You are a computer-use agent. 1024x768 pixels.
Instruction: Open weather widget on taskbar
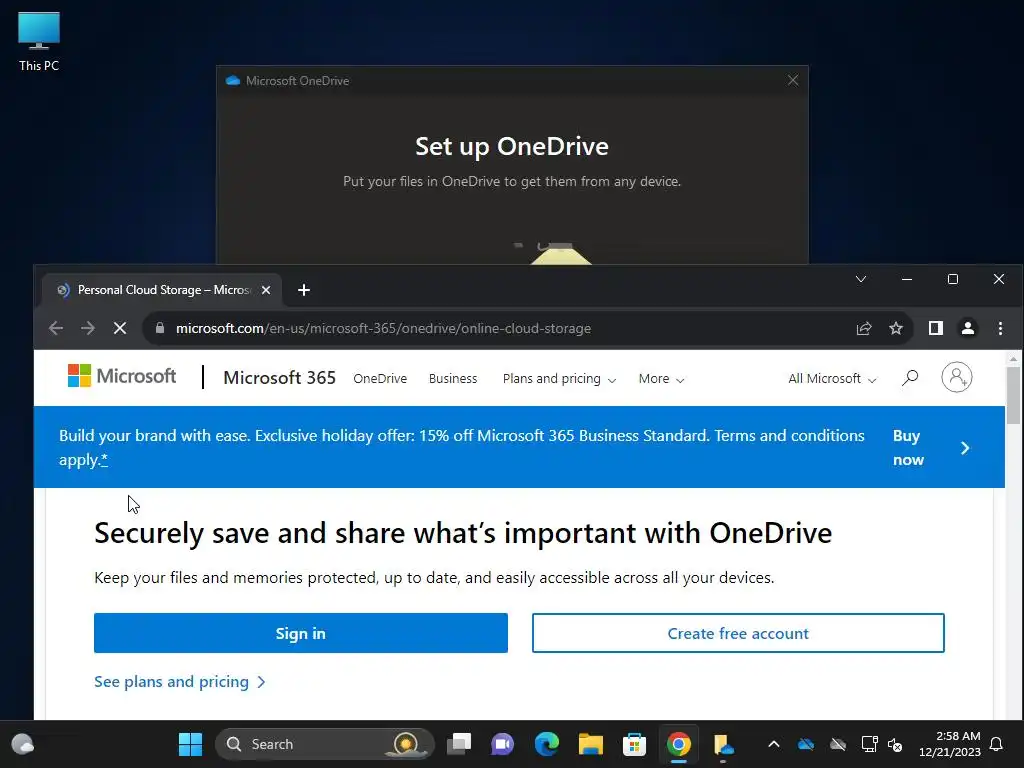pos(23,744)
